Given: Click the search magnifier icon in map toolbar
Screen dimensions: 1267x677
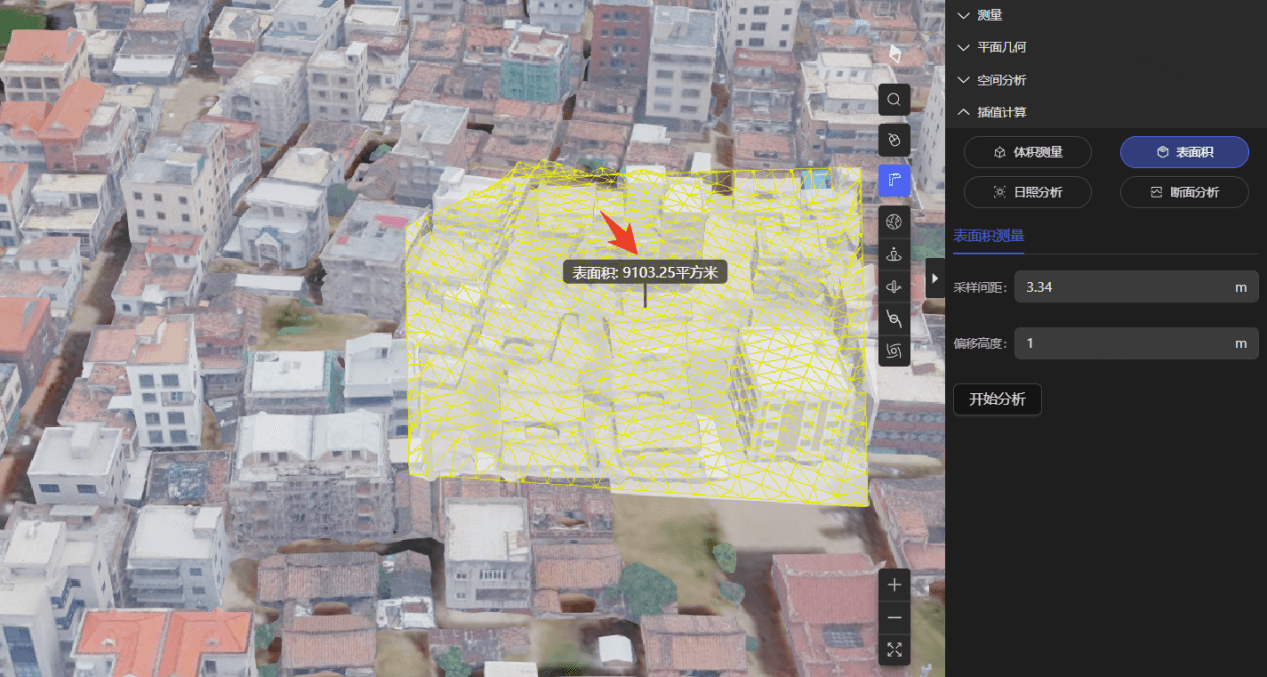Looking at the screenshot, I should (894, 100).
